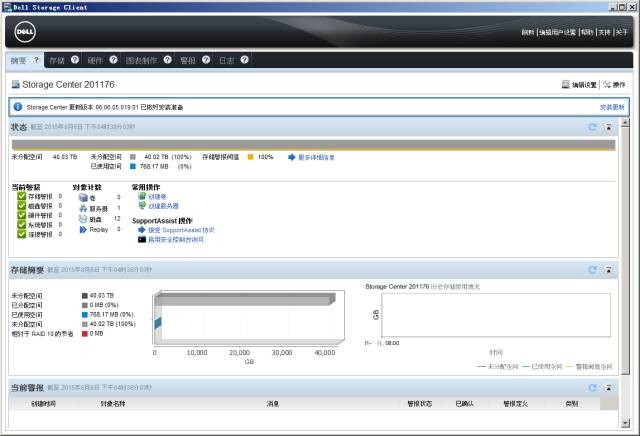The image size is (640, 436).
Task: Click the Edit Settings (编辑设置) label
Action: coord(584,85)
